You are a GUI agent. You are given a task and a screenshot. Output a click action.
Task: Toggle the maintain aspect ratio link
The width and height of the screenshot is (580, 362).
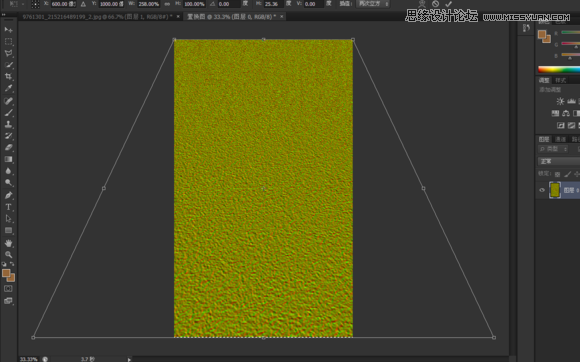tap(167, 4)
